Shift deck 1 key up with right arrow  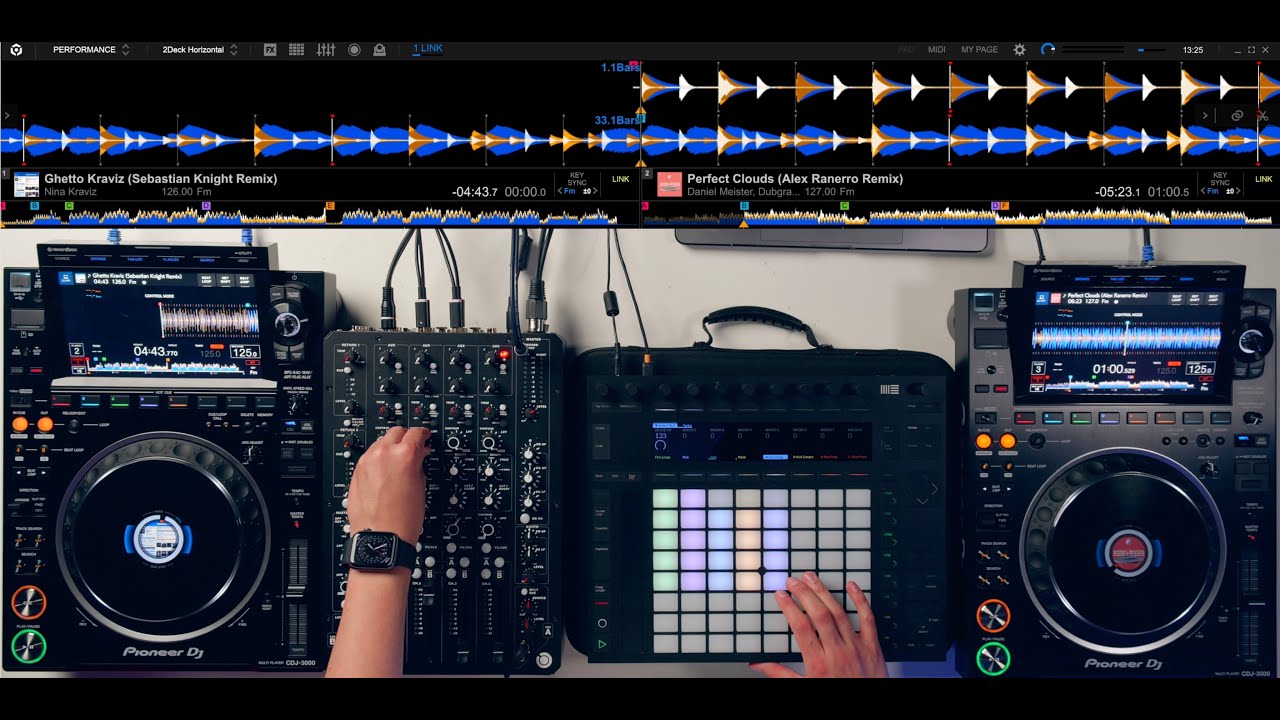click(x=594, y=191)
